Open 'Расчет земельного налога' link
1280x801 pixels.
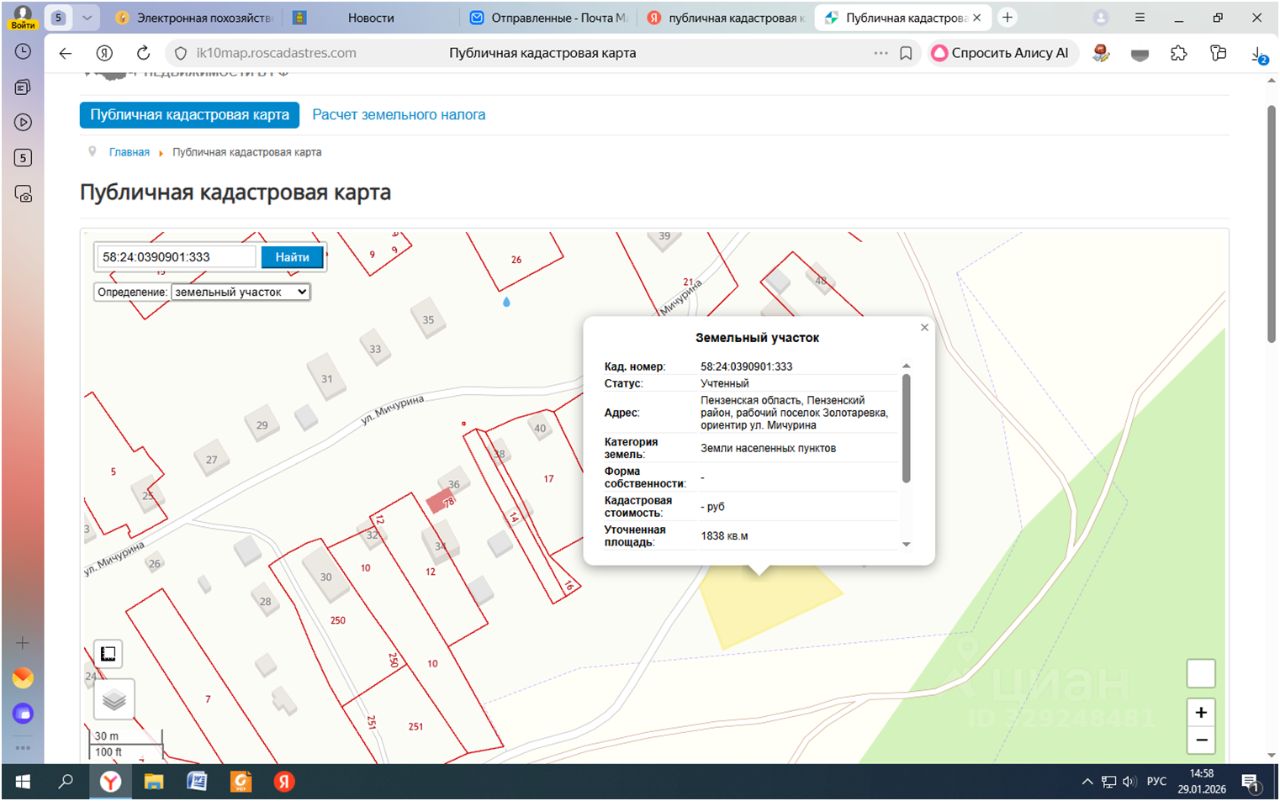tap(399, 115)
